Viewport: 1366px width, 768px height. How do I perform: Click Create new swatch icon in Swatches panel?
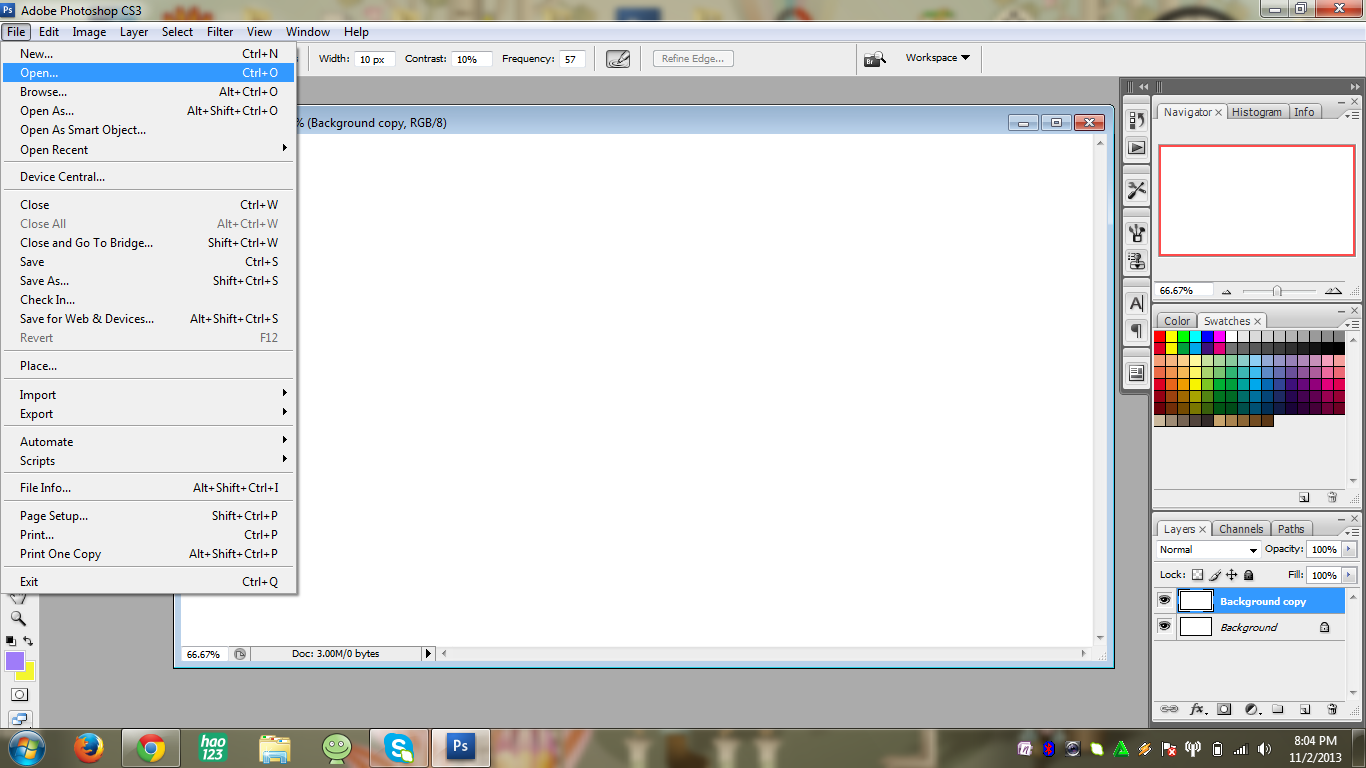(1305, 497)
